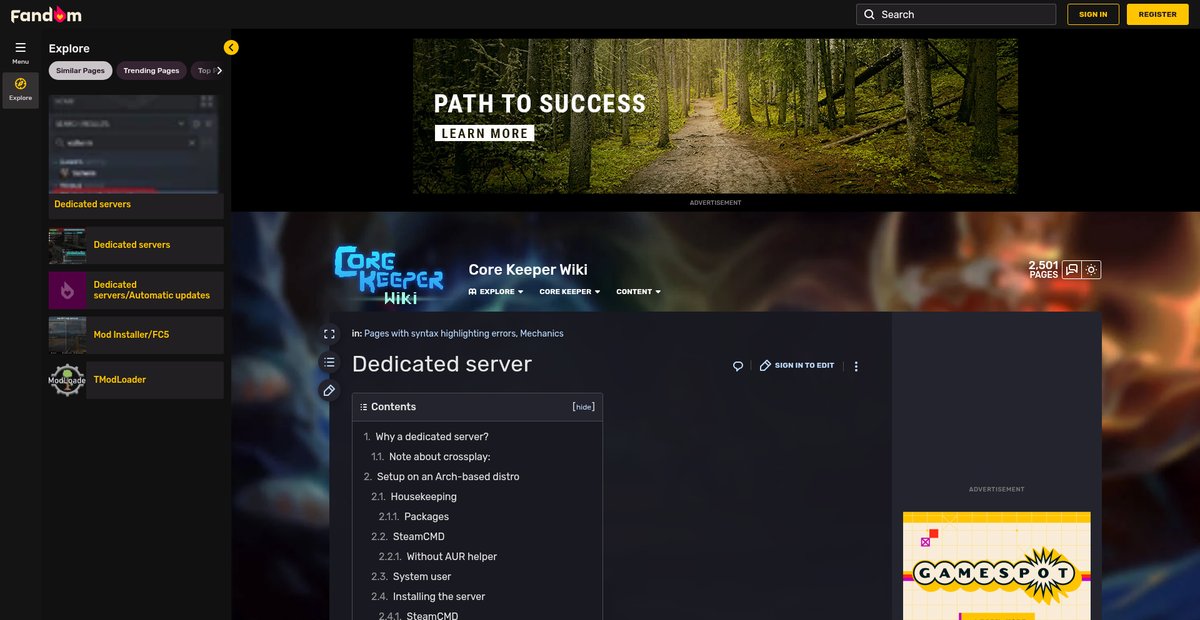The height and width of the screenshot is (620, 1200).
Task: Switch to the Trending Pages tab
Action: tap(152, 71)
